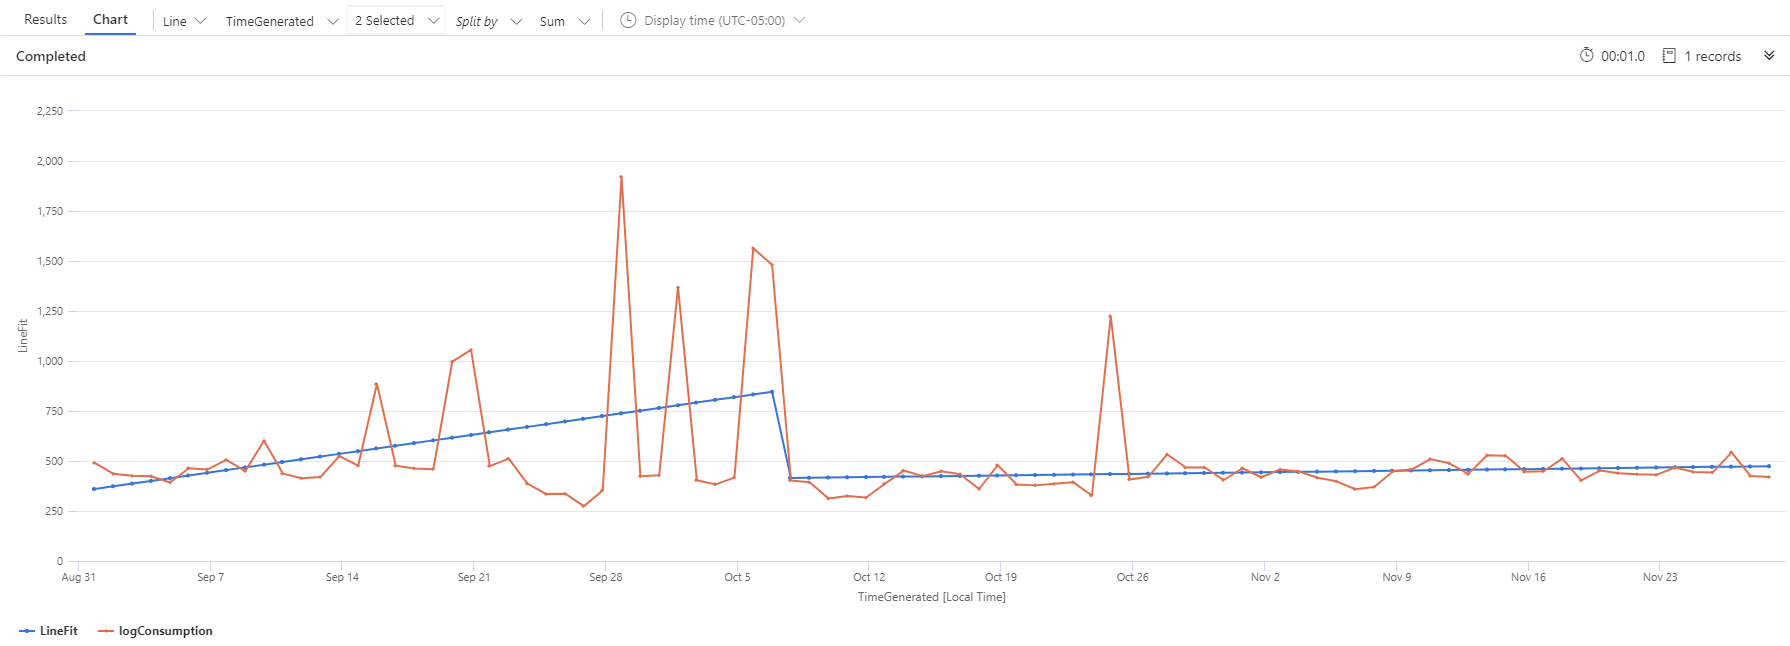Click the tall Sep 28 spike on the chart
Screen dimensions: 1790x646
(623, 177)
